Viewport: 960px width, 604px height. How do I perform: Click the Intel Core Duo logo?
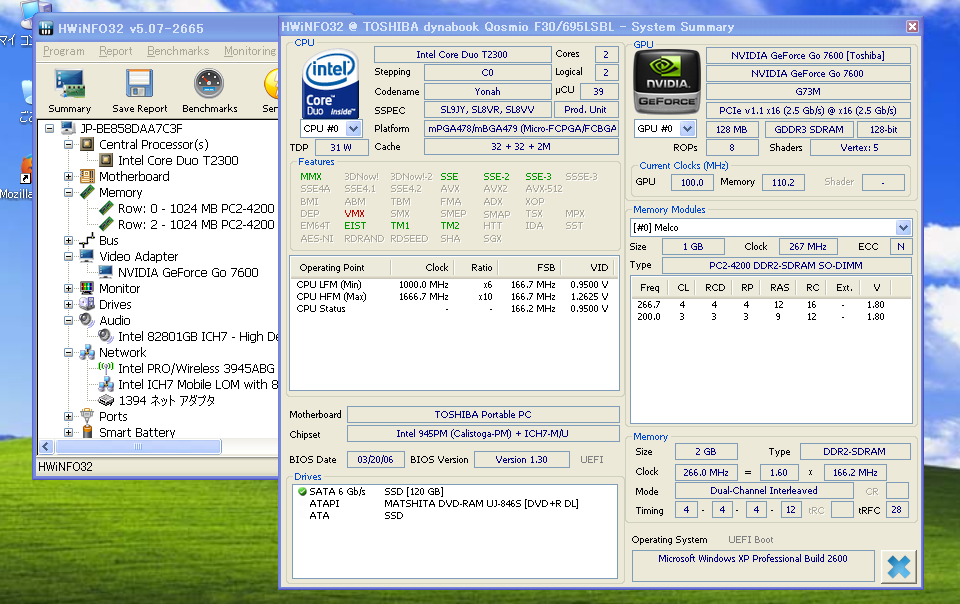pyautogui.click(x=331, y=83)
